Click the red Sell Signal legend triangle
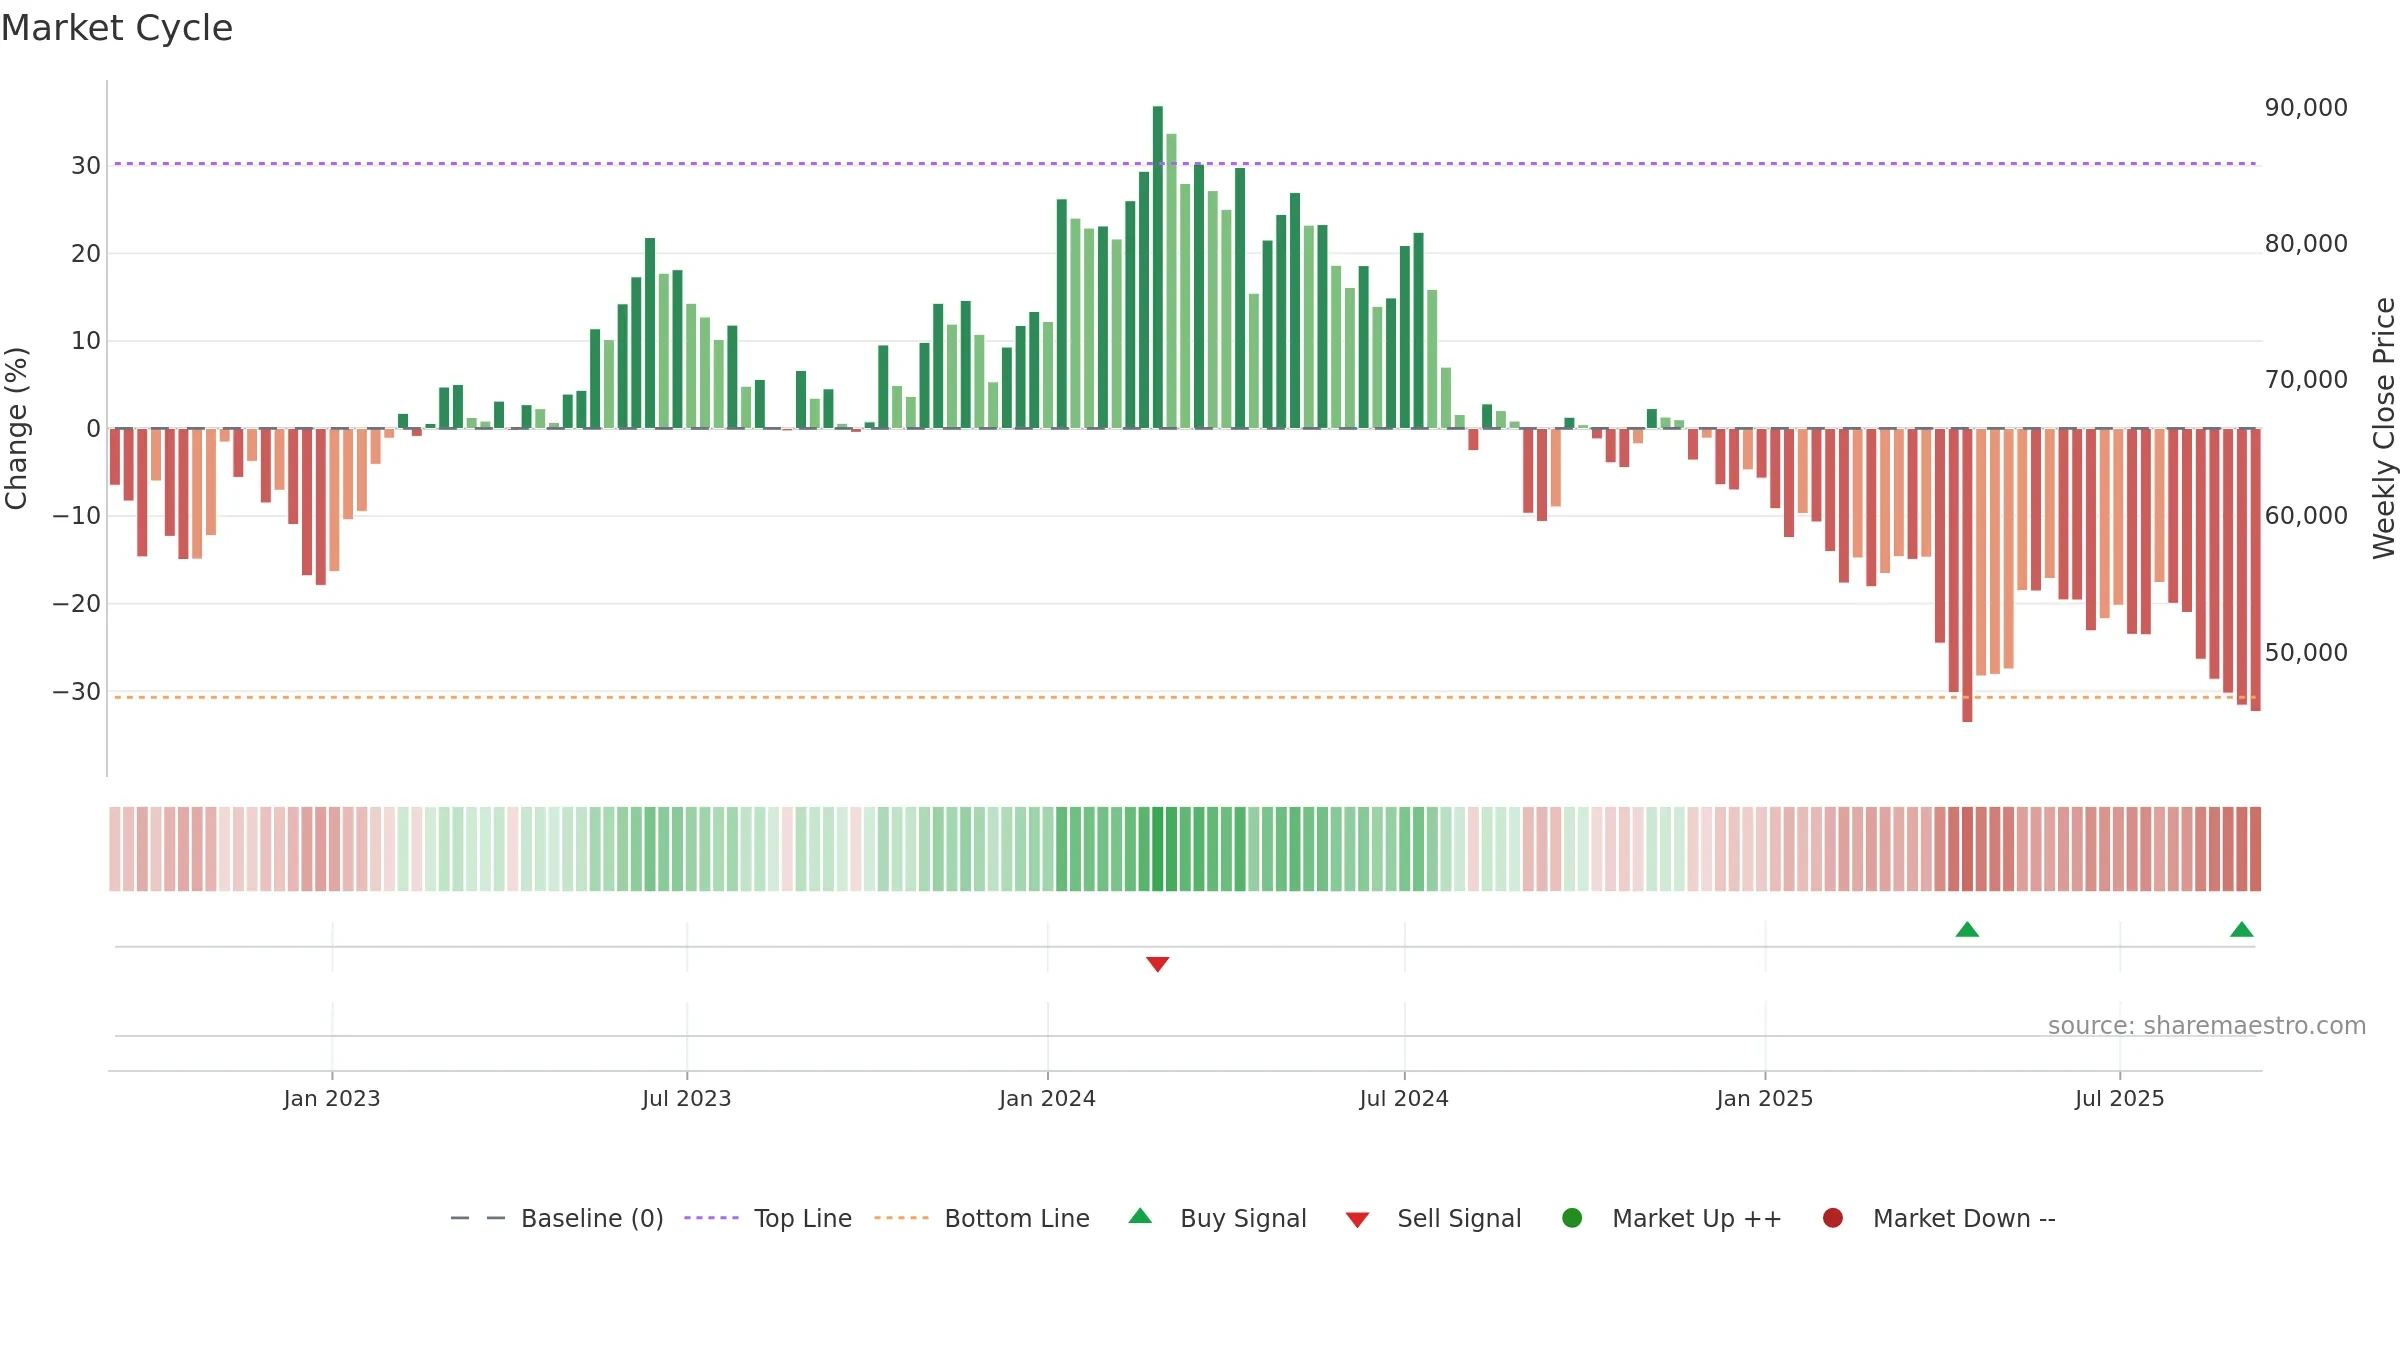This screenshot has width=2400, height=1350. tap(1357, 1220)
